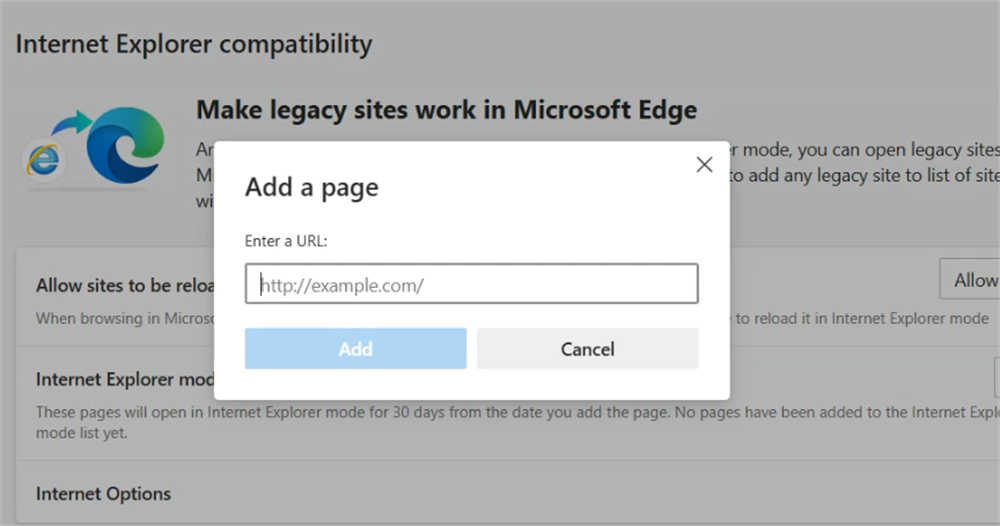Screen dimensions: 1000x526
Task: Click the Internet Explorer compatibility heading
Action: pyautogui.click(x=194, y=44)
